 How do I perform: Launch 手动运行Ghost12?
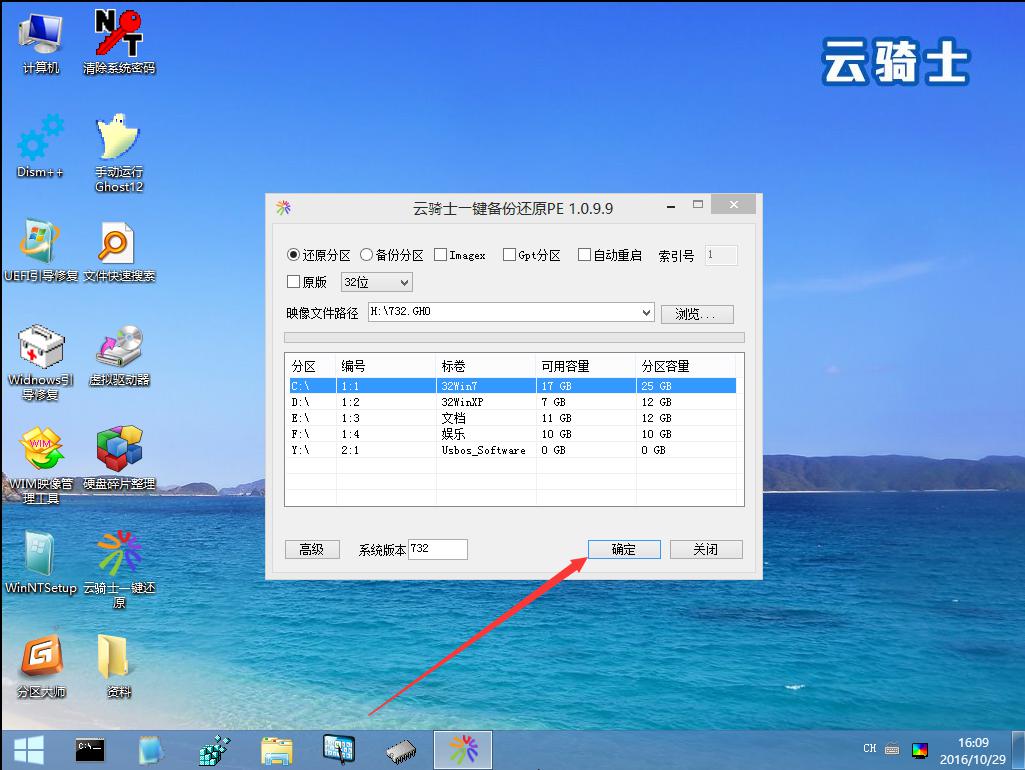pos(118,140)
